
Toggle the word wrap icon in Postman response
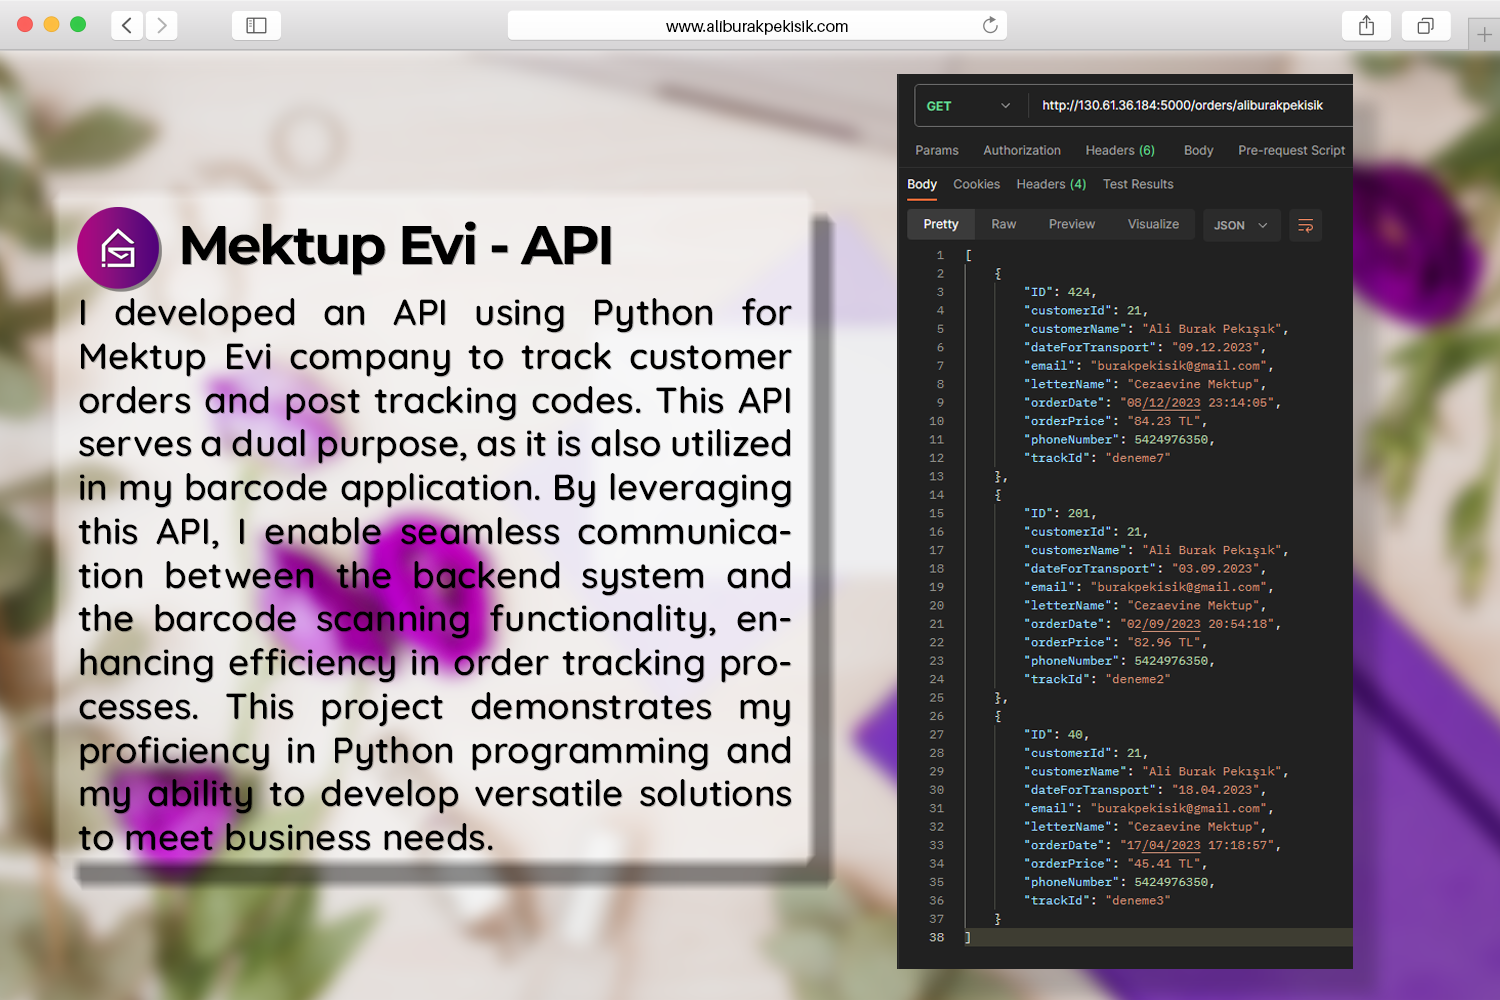1305,225
